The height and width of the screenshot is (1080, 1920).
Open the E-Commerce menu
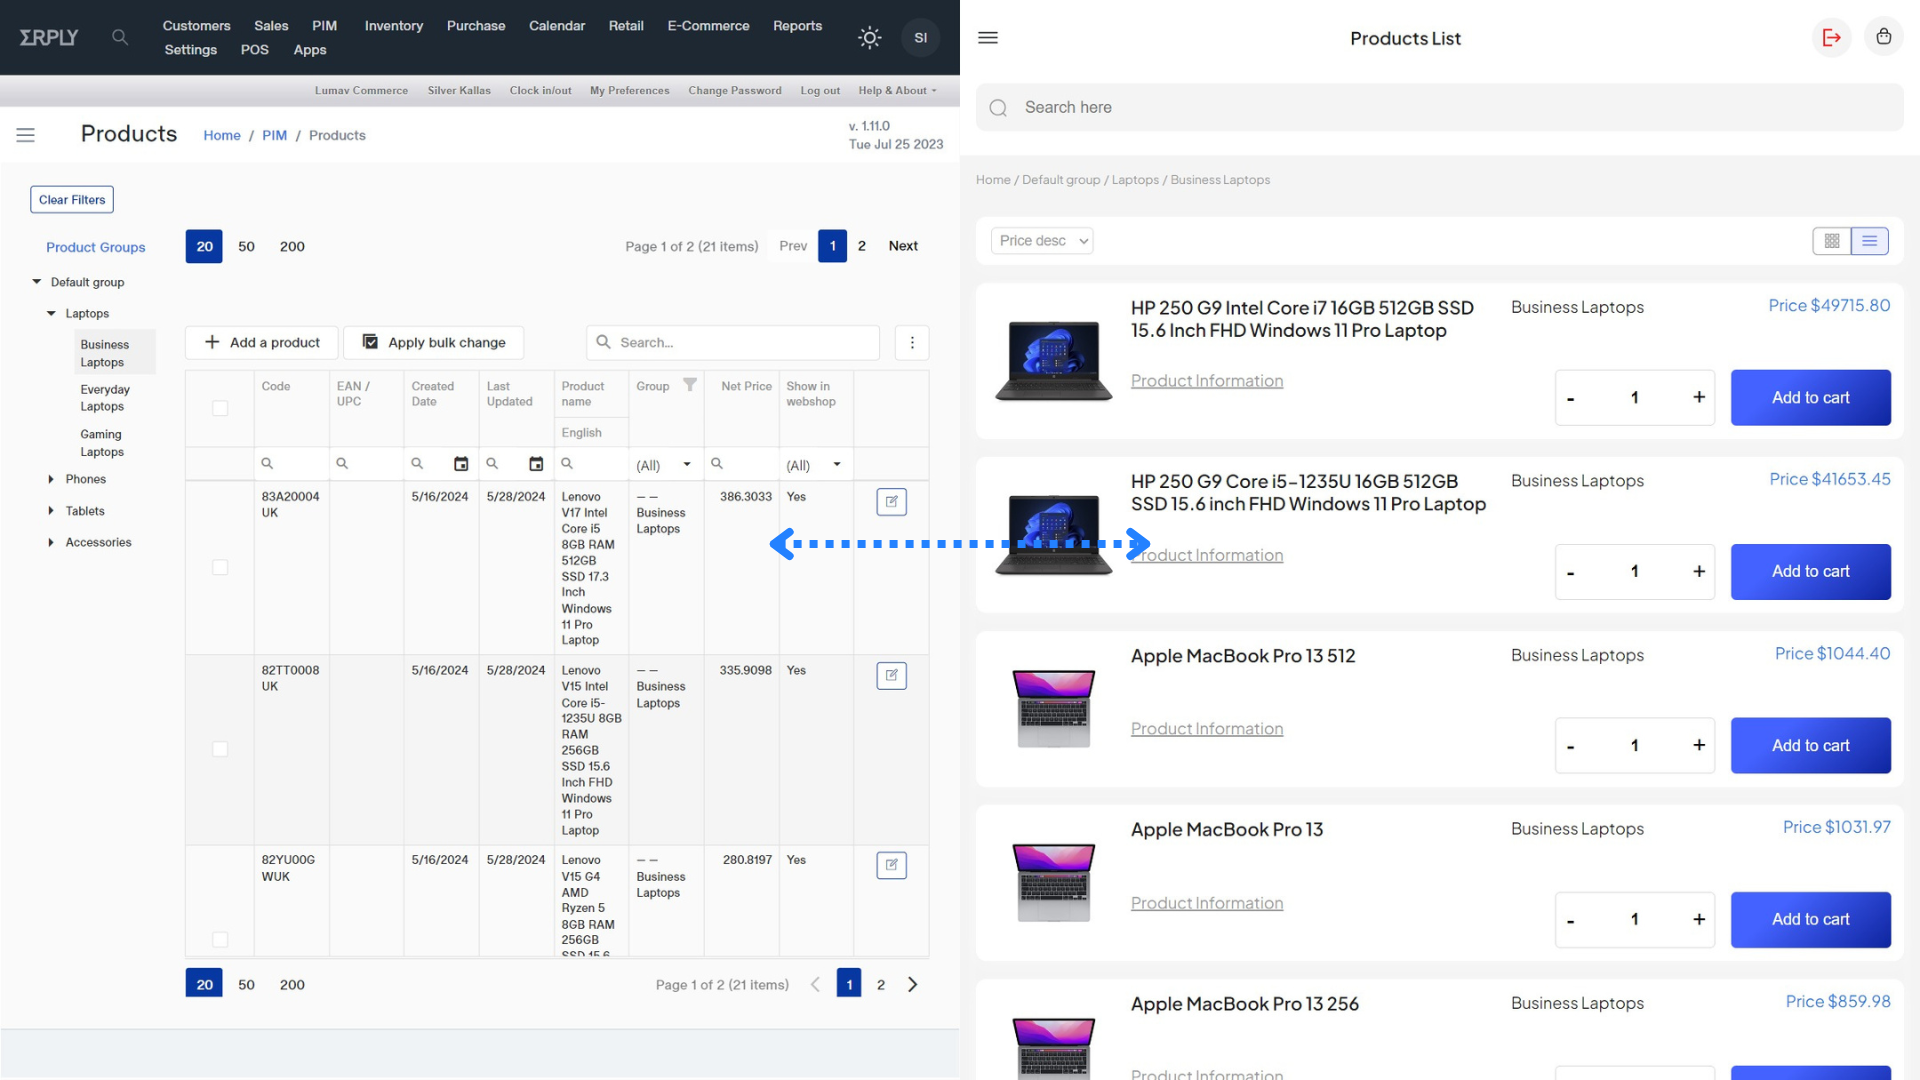pyautogui.click(x=708, y=26)
